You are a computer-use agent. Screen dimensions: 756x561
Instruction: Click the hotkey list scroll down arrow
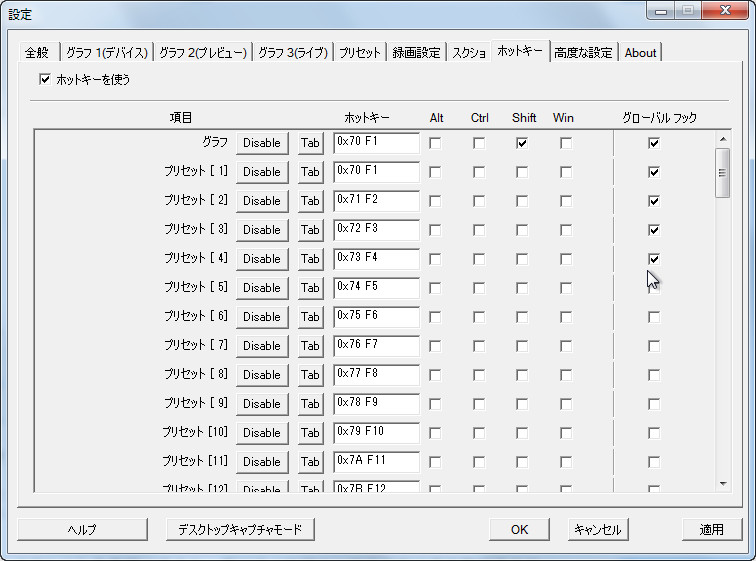723,483
